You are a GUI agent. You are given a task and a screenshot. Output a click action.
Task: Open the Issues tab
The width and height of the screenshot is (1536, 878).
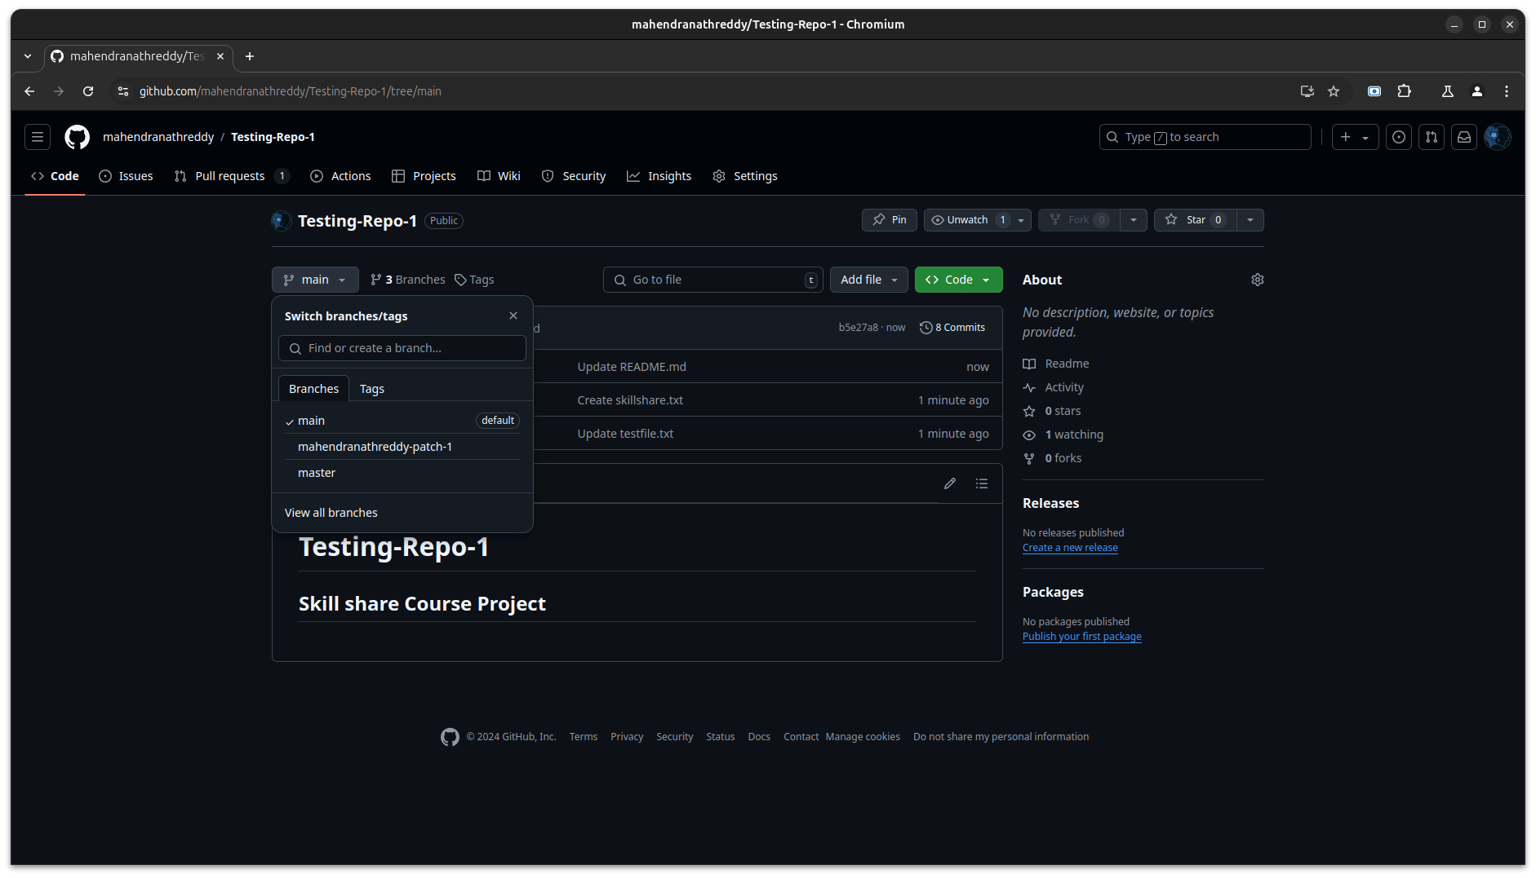[126, 176]
